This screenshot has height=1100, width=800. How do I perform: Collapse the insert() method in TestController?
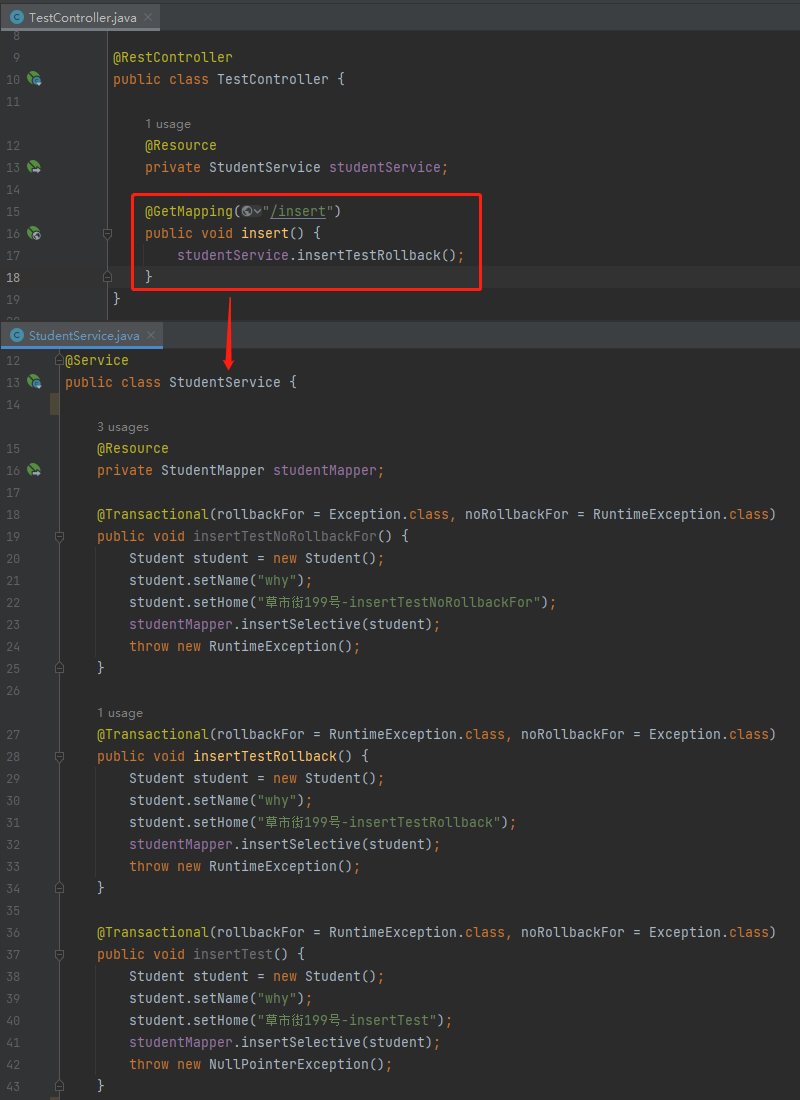click(107, 233)
